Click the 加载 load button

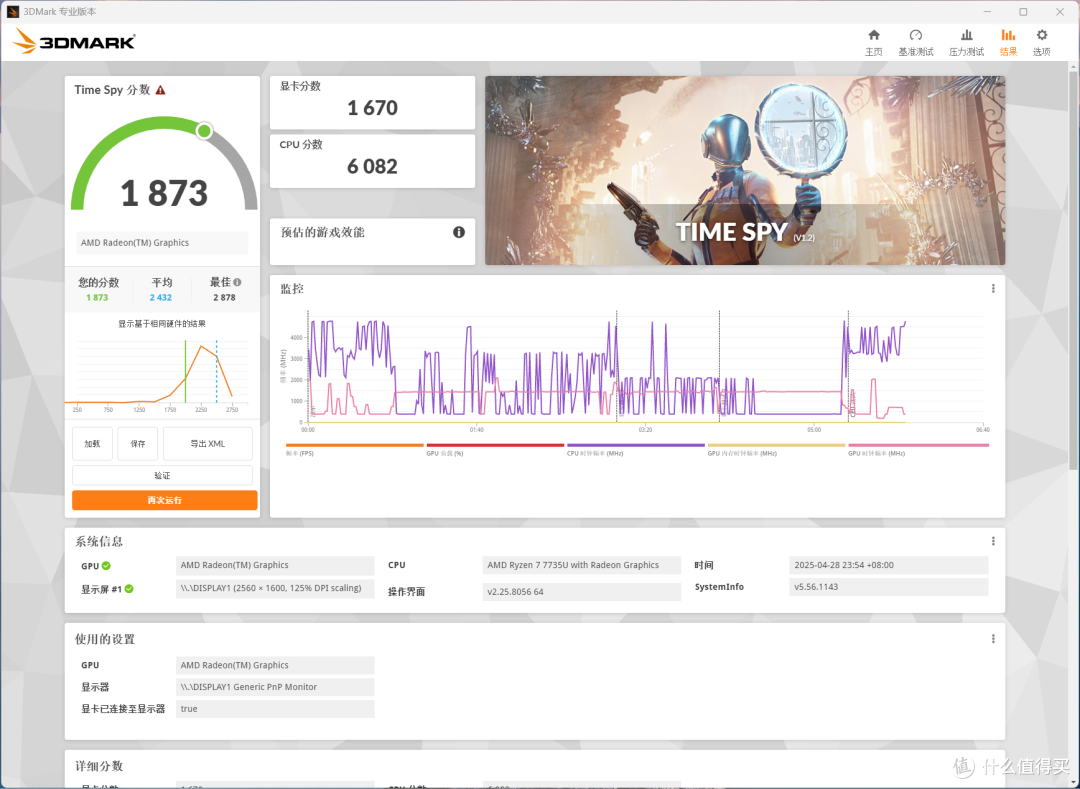(x=92, y=443)
